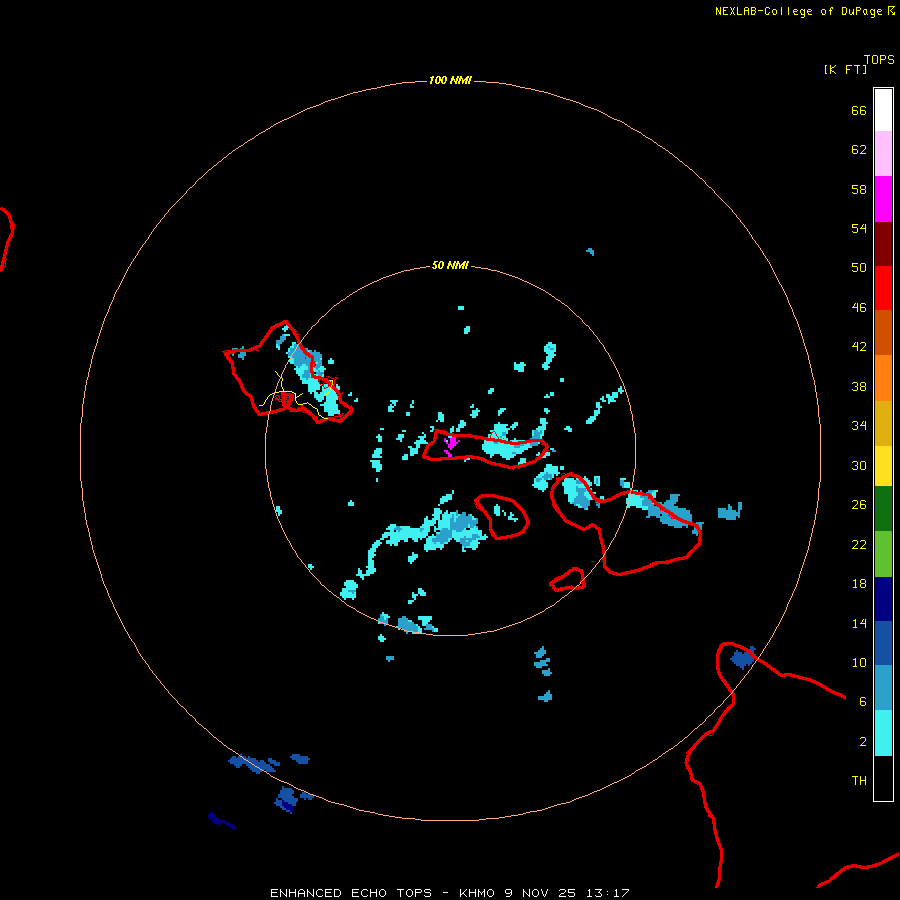Viewport: 900px width, 900px height.
Task: Select the magenta legend swatch
Action: [x=883, y=199]
